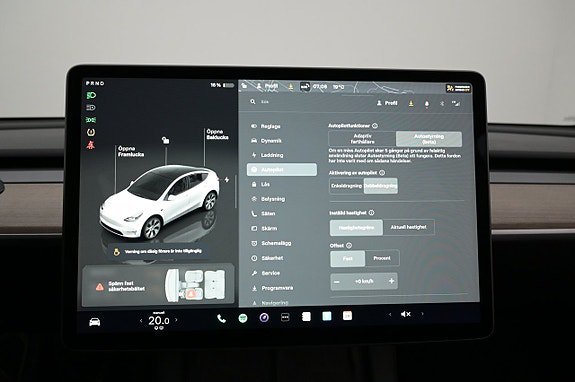Tap the white Model Y car image
This screenshot has height=382, width=575.
pyautogui.click(x=160, y=201)
